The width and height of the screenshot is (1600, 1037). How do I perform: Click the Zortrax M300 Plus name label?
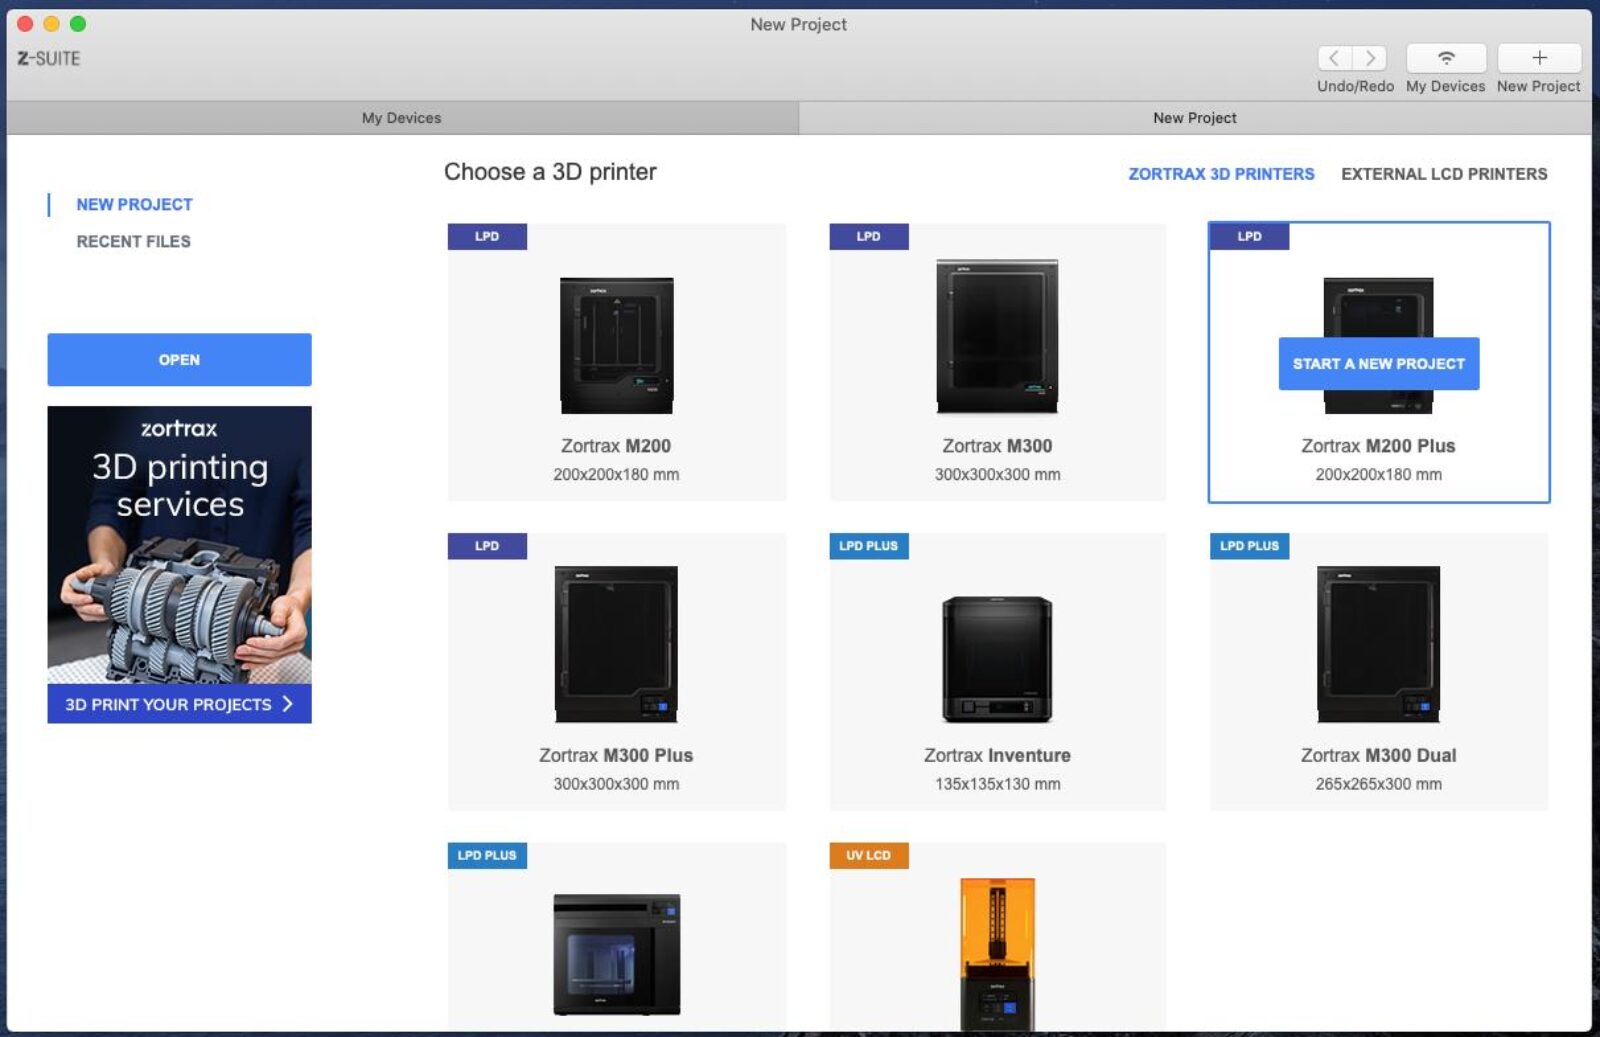(616, 755)
